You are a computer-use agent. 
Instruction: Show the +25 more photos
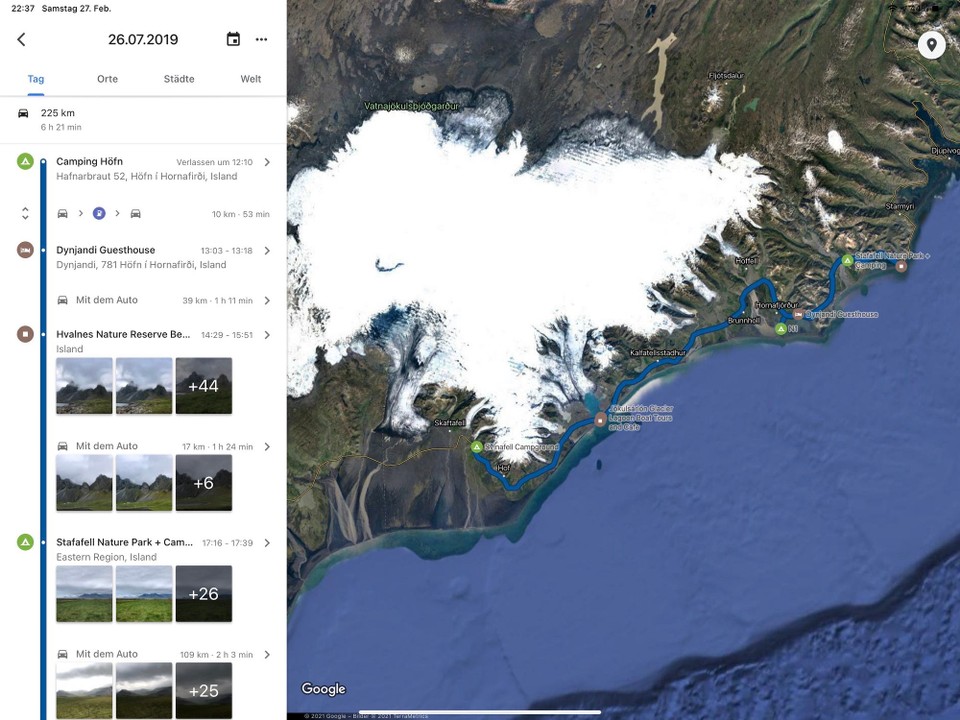point(204,691)
